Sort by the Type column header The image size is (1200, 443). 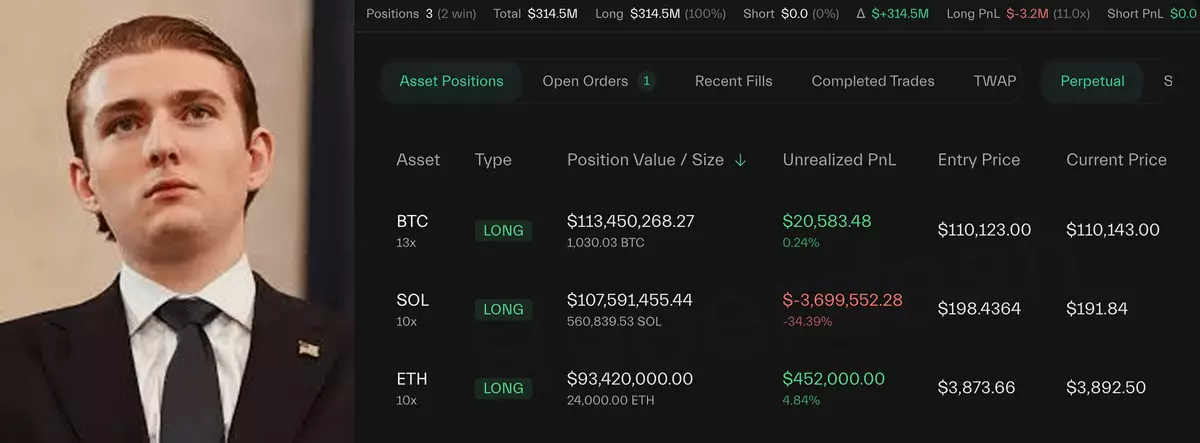(x=493, y=160)
